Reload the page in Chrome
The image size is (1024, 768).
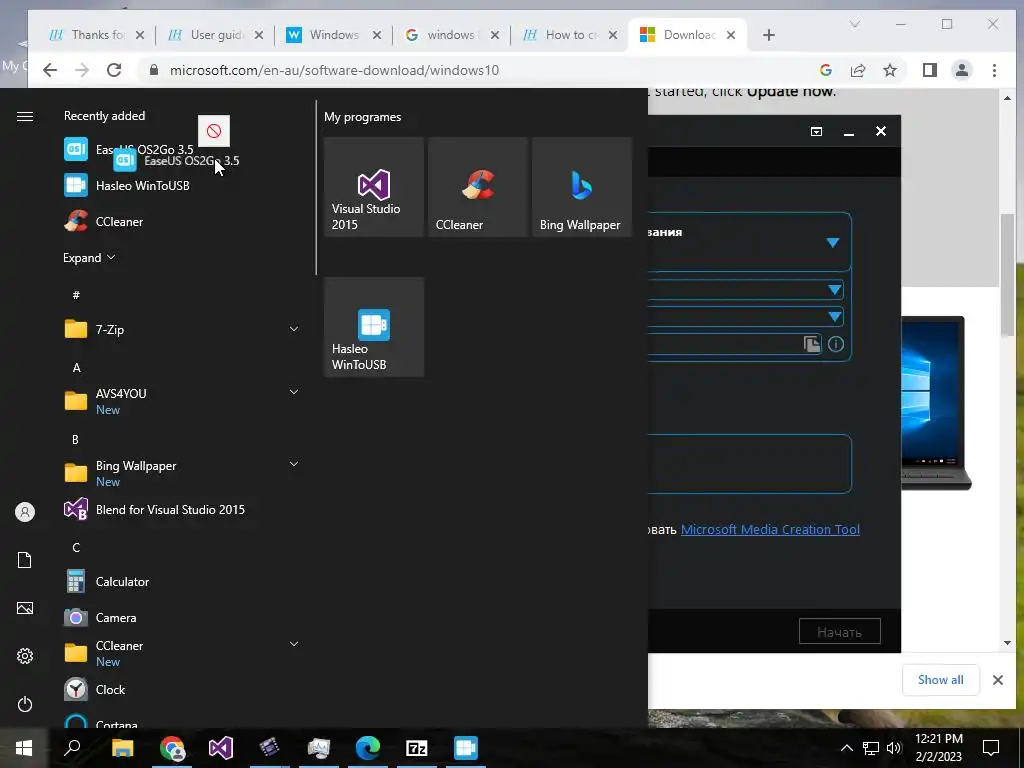(114, 71)
